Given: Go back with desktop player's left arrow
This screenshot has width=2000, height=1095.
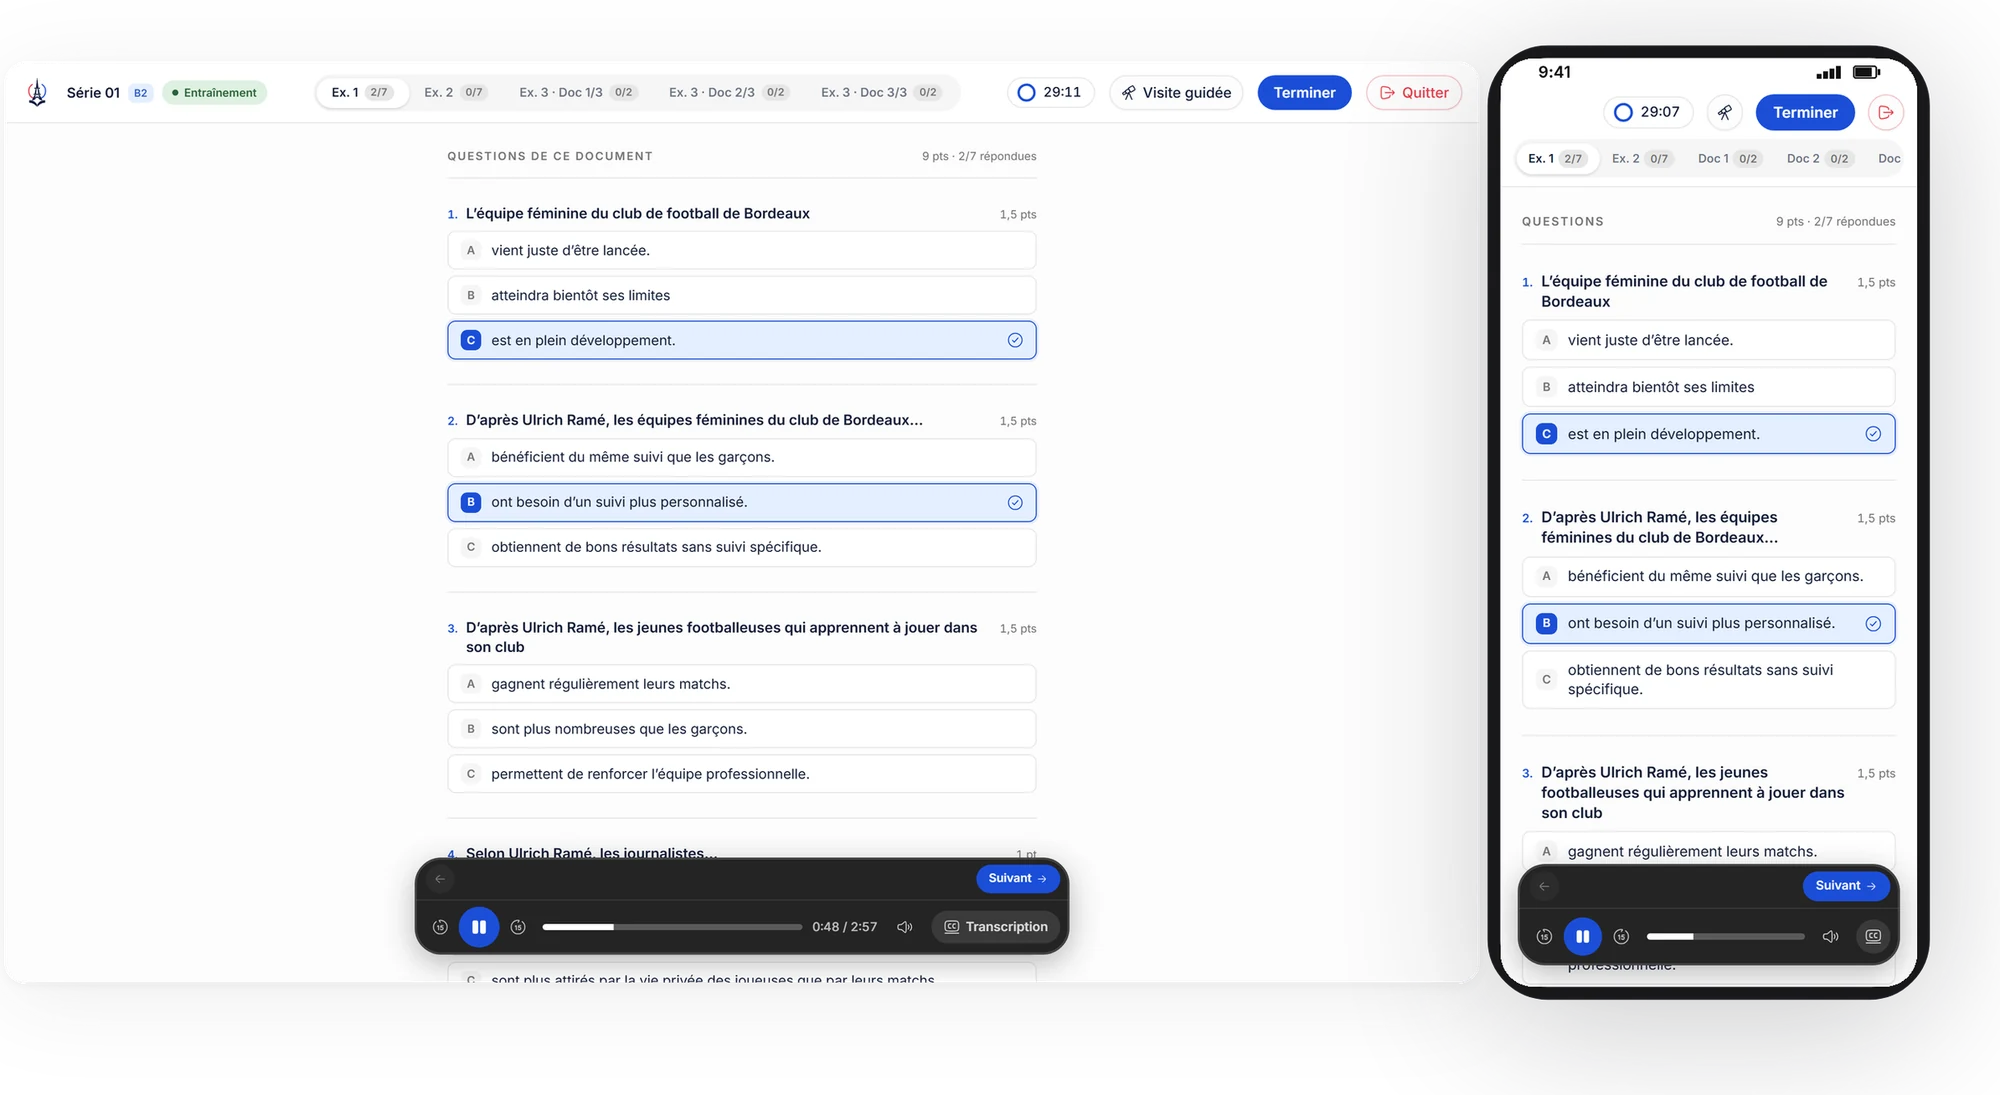Looking at the screenshot, I should point(440,879).
